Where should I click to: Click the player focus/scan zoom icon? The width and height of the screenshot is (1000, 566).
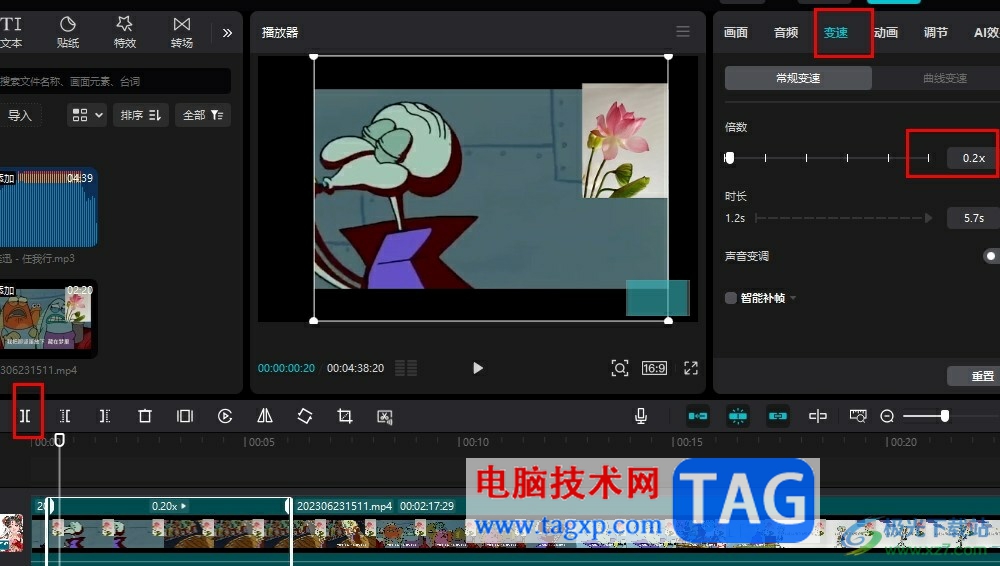(620, 368)
